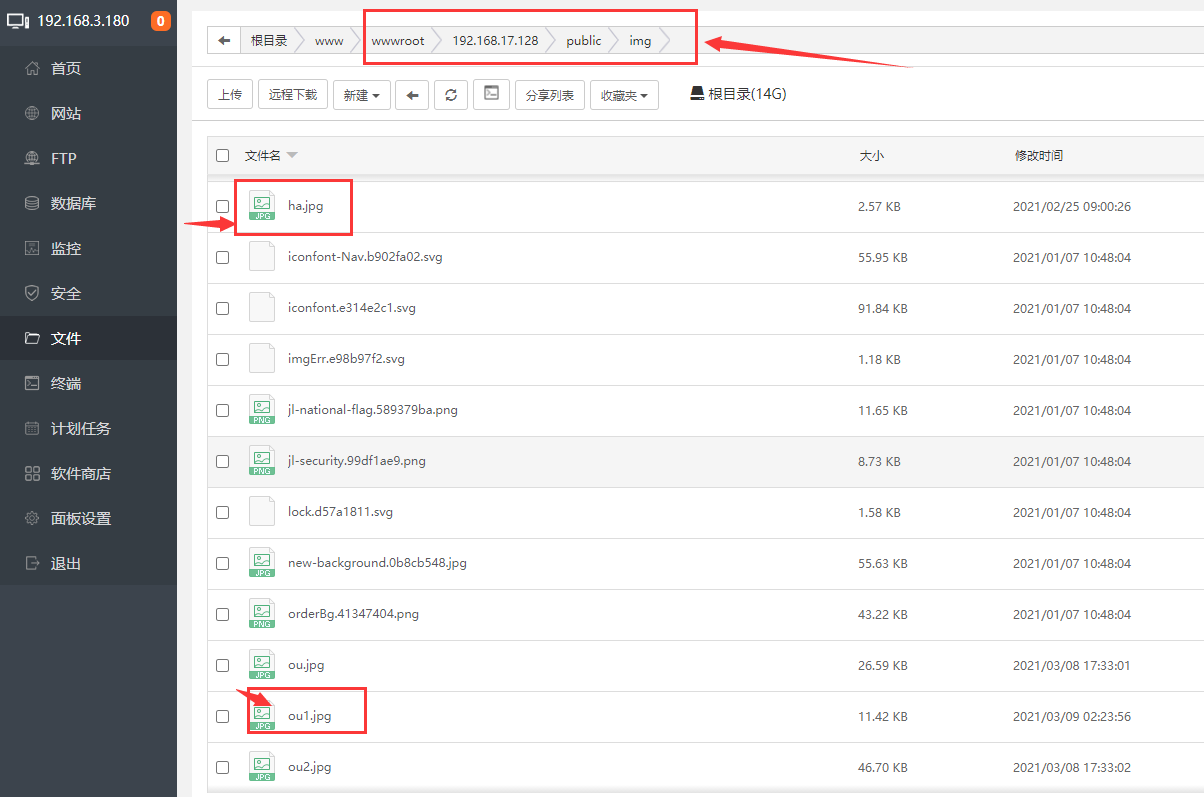Screen dimensions: 1204x797
Task: Open 软件商店 in sidebar menu
Action: click(x=81, y=473)
